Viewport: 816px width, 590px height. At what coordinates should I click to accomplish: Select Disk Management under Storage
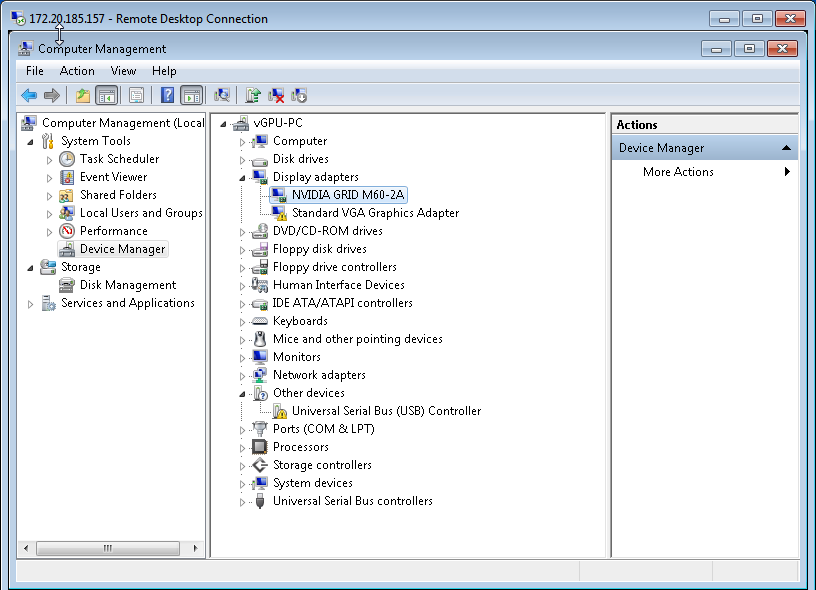(128, 285)
